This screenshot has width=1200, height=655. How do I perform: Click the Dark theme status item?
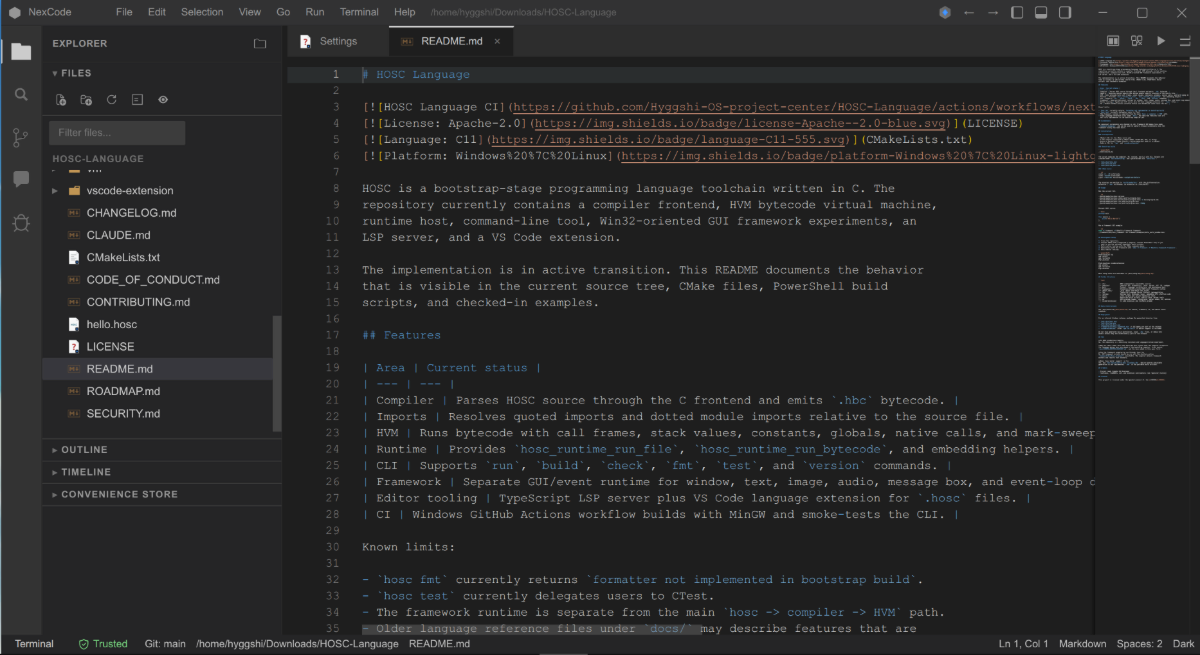click(1182, 644)
